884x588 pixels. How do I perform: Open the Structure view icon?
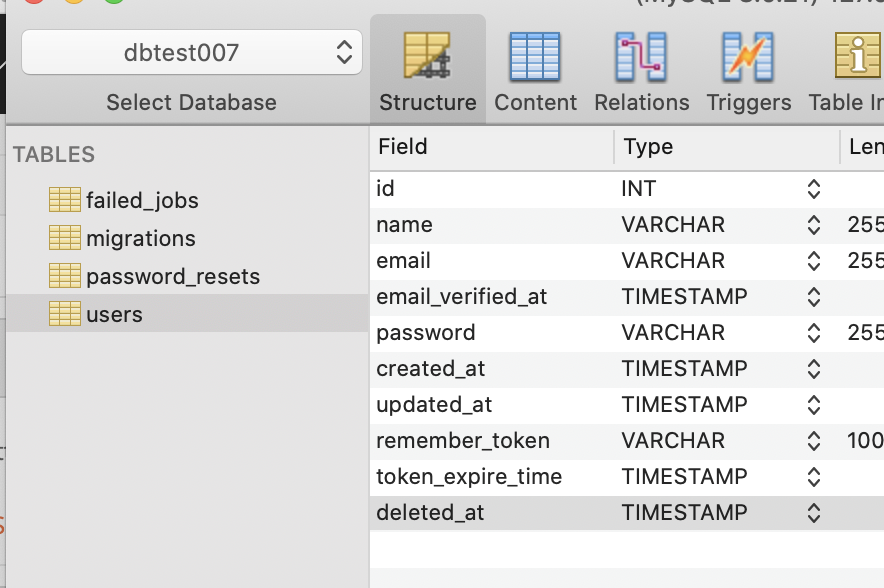click(427, 58)
